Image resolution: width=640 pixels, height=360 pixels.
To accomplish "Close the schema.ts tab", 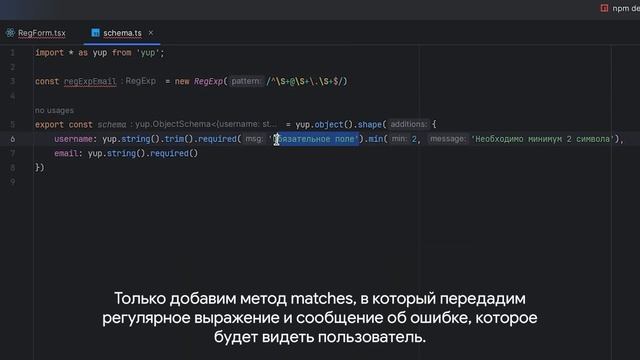I will 151,33.
